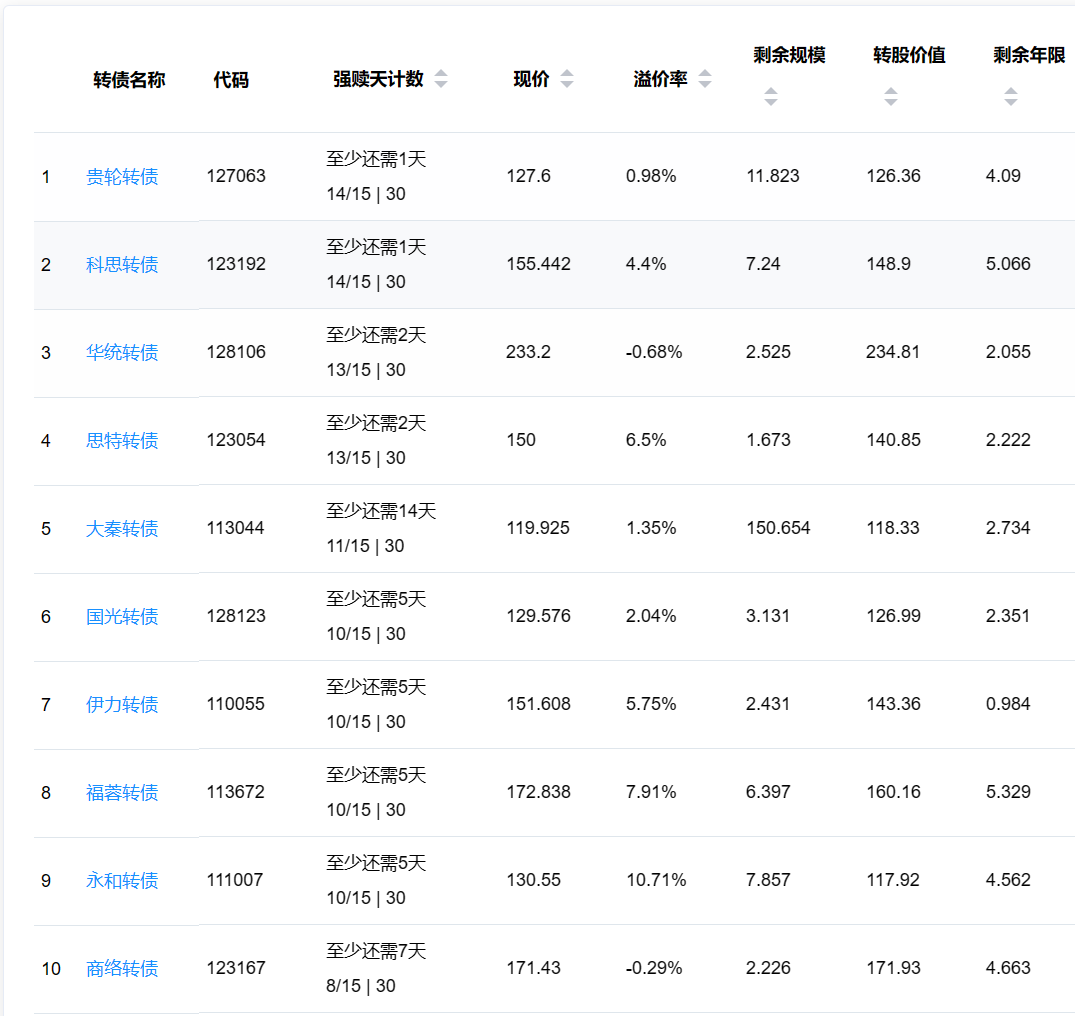The image size is (1075, 1016).
Task: Click on 福蓉转债 link
Action: [x=122, y=793]
